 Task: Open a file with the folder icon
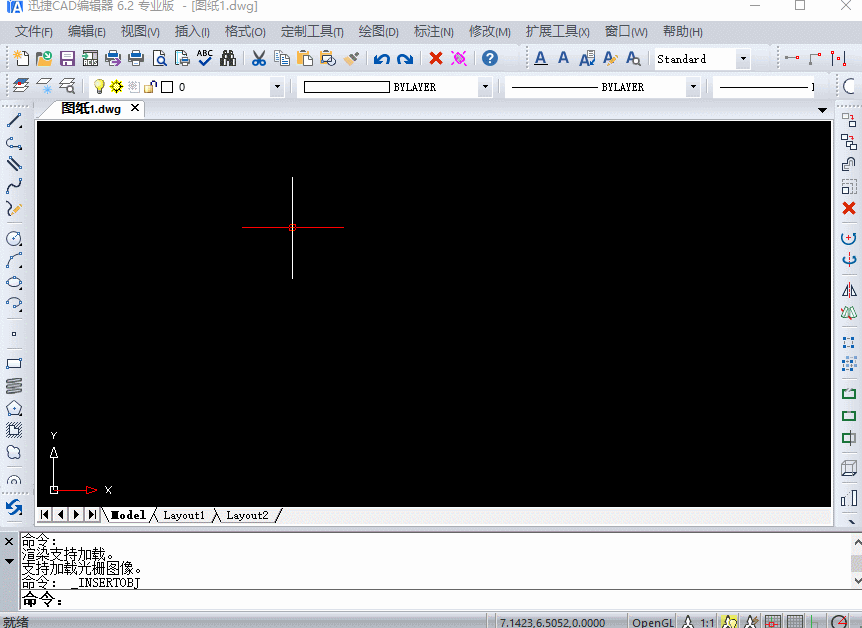pyautogui.click(x=44, y=58)
